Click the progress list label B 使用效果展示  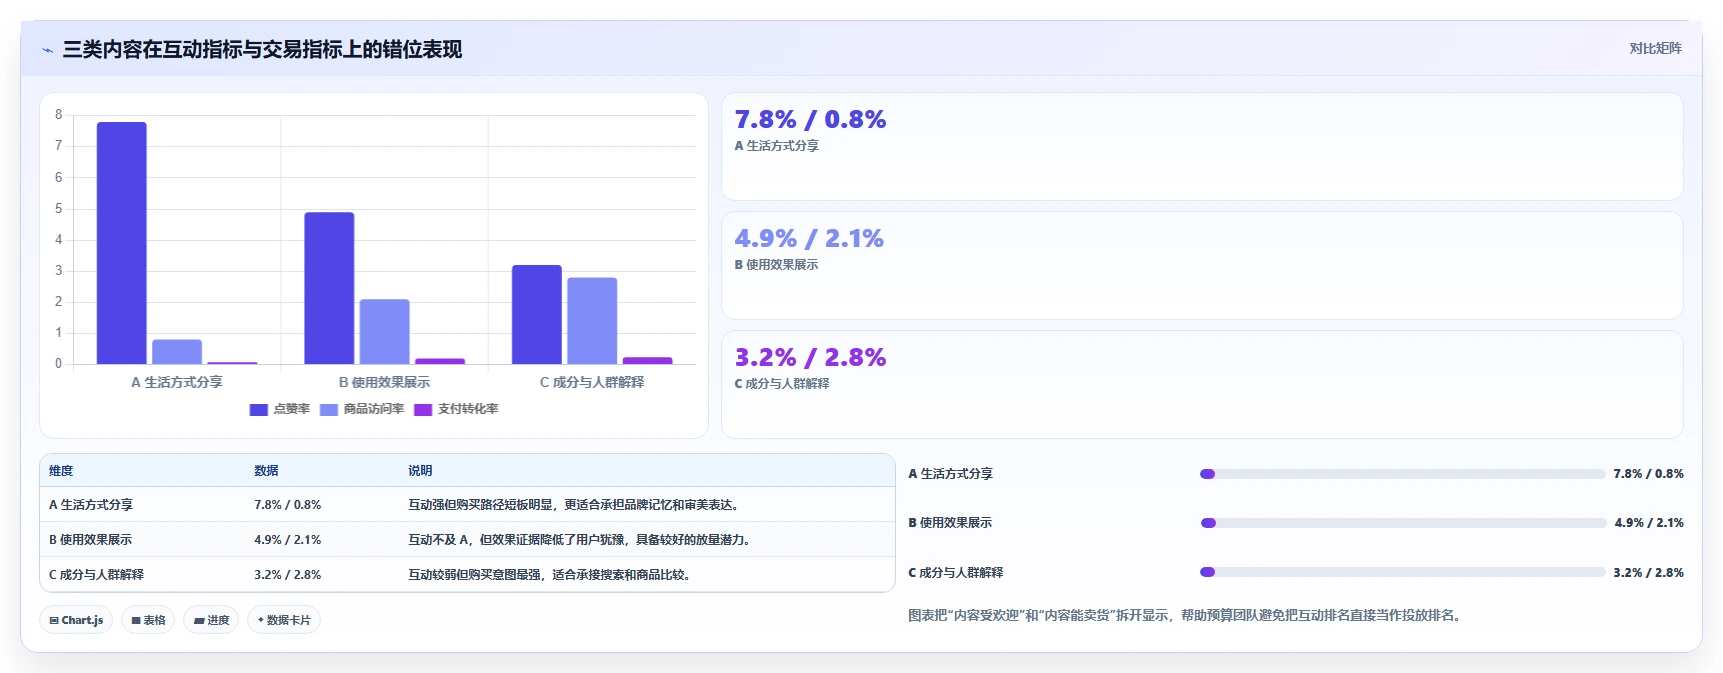(x=950, y=523)
